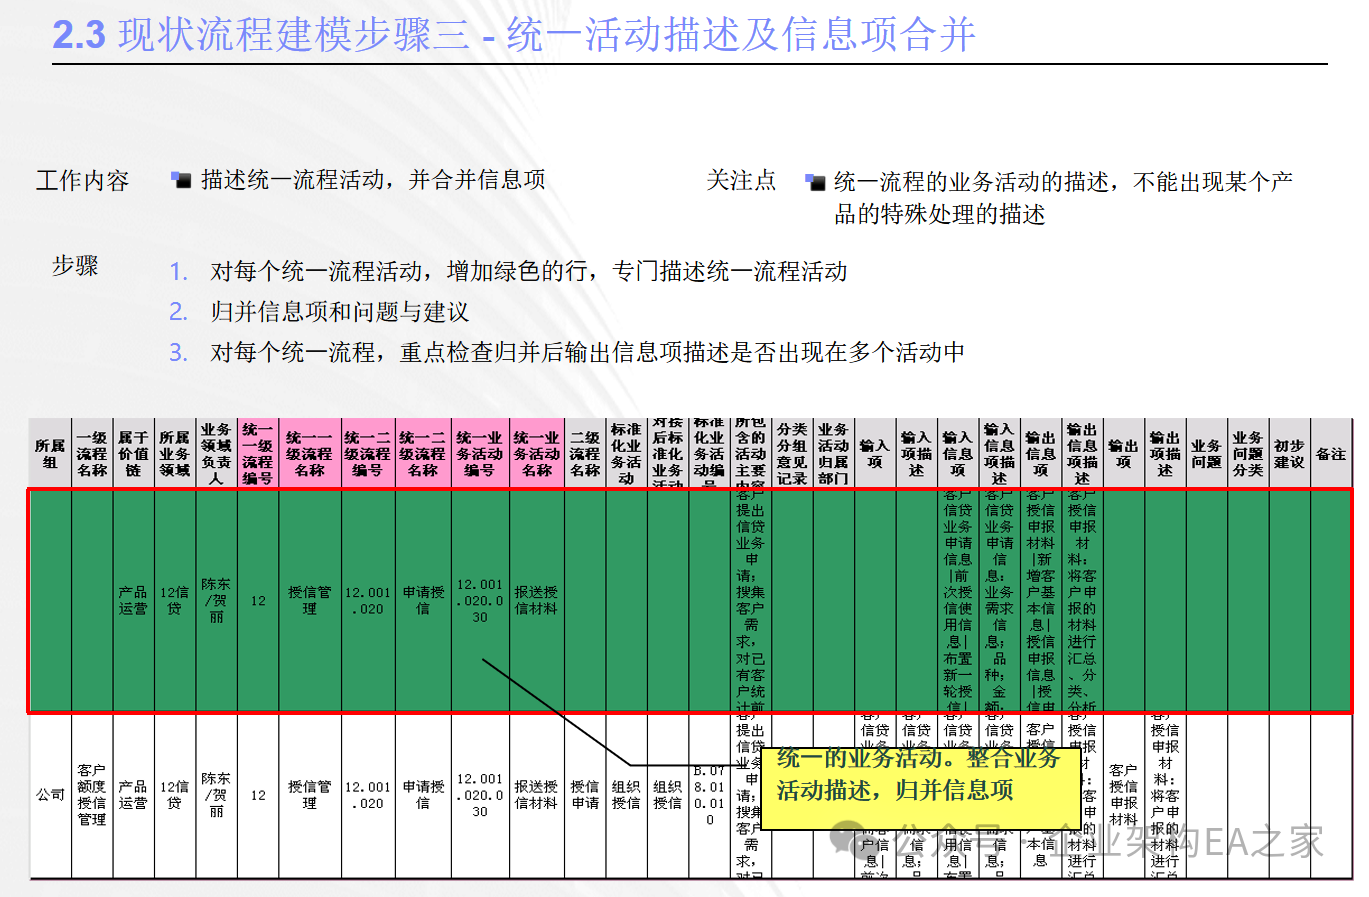Select the '所属业务领域' column header
Viewport: 1369px width, 897px height.
tap(174, 454)
